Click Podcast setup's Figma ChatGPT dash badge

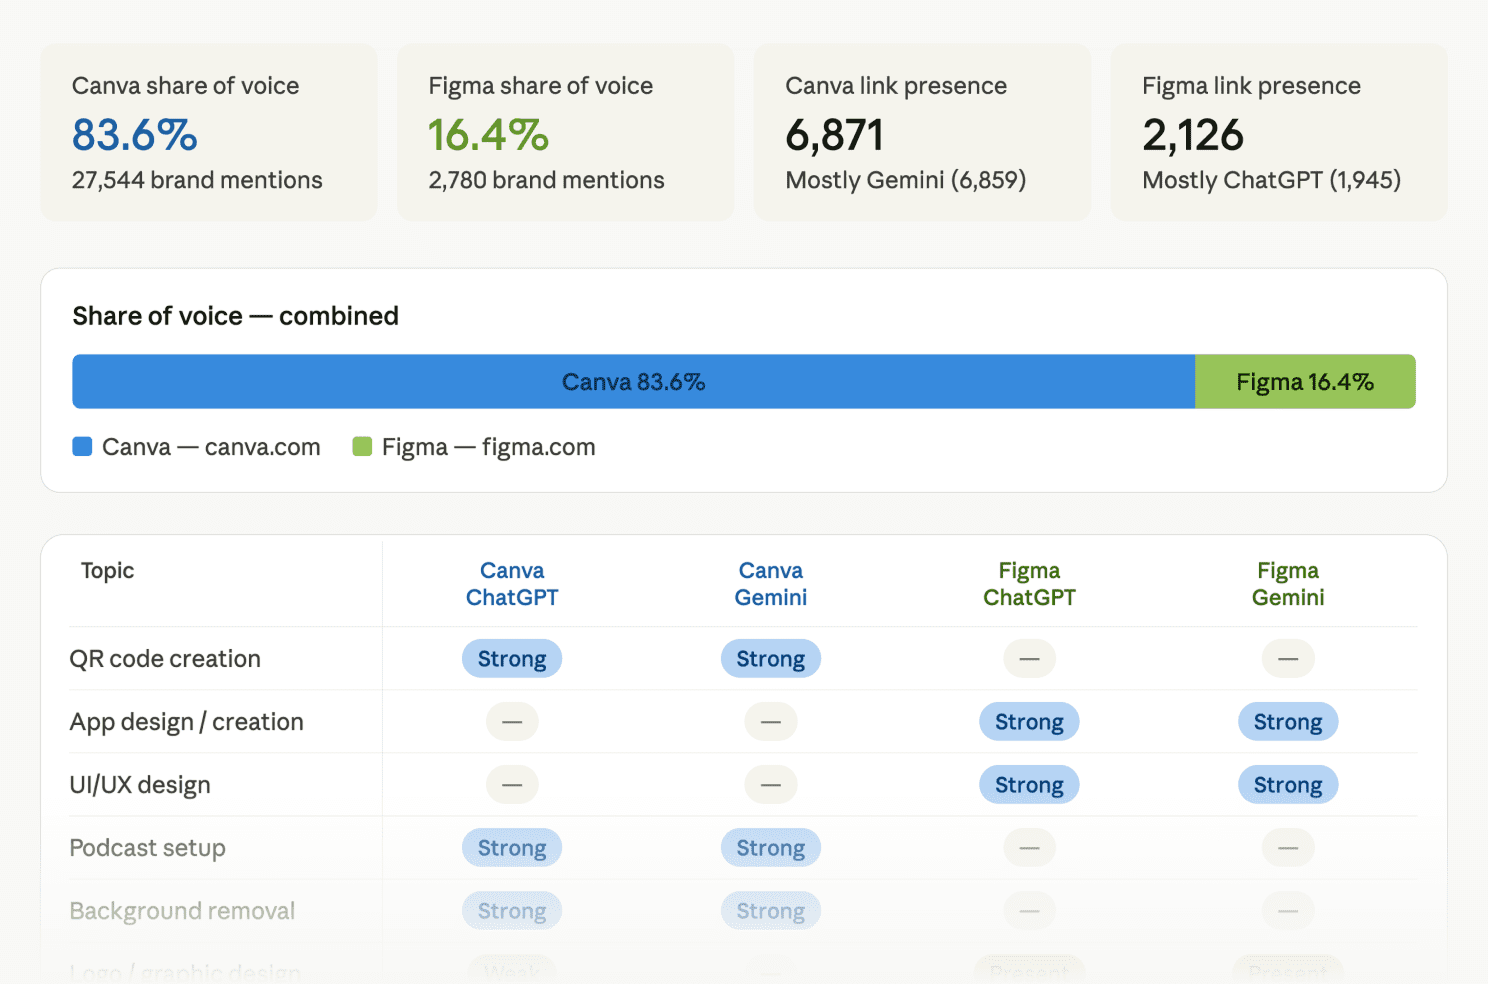coord(1030,848)
